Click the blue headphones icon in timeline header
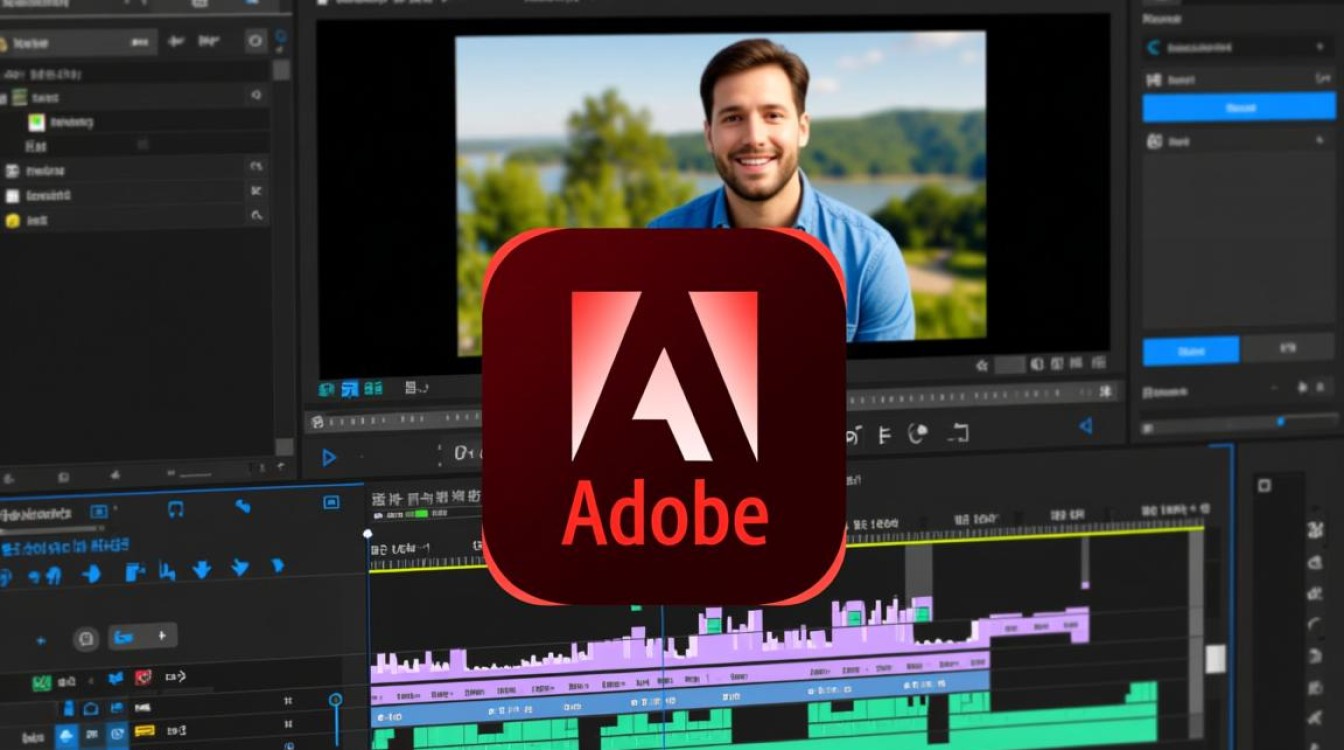 point(176,509)
